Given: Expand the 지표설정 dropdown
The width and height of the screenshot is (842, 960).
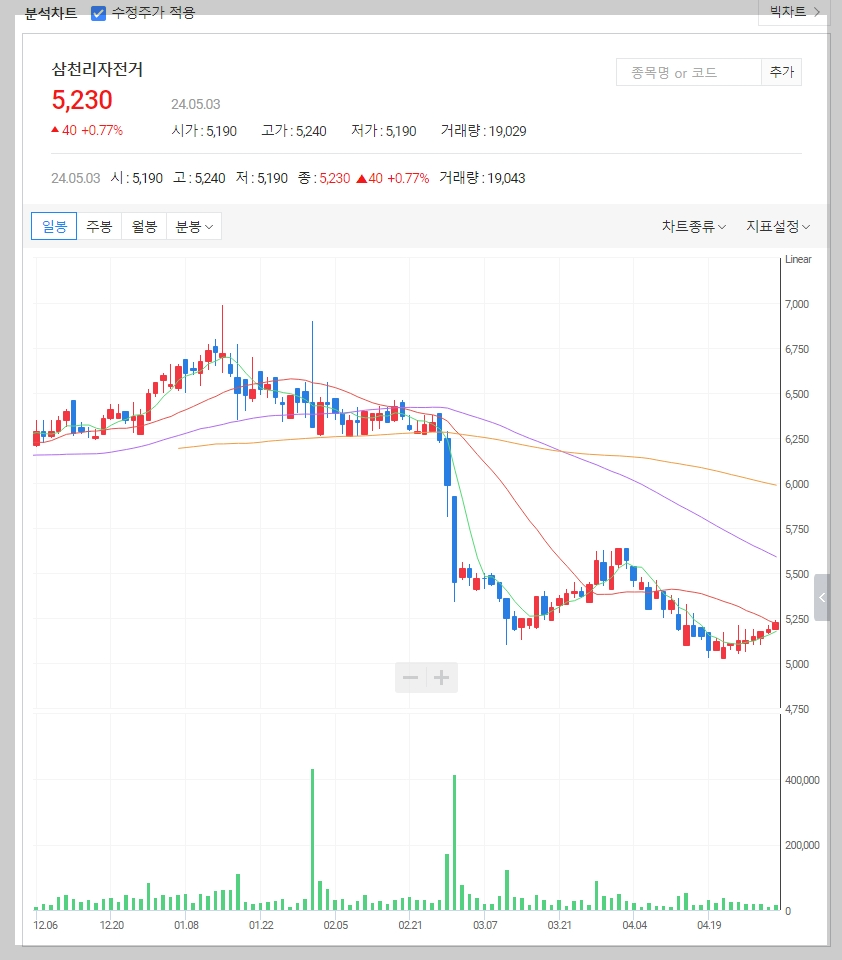Looking at the screenshot, I should pyautogui.click(x=778, y=227).
